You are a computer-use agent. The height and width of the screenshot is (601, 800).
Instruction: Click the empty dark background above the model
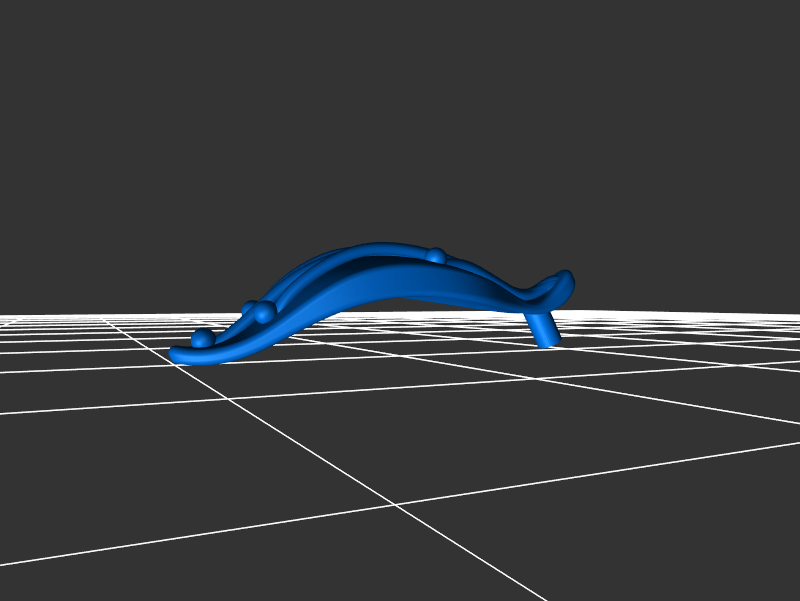[400, 120]
